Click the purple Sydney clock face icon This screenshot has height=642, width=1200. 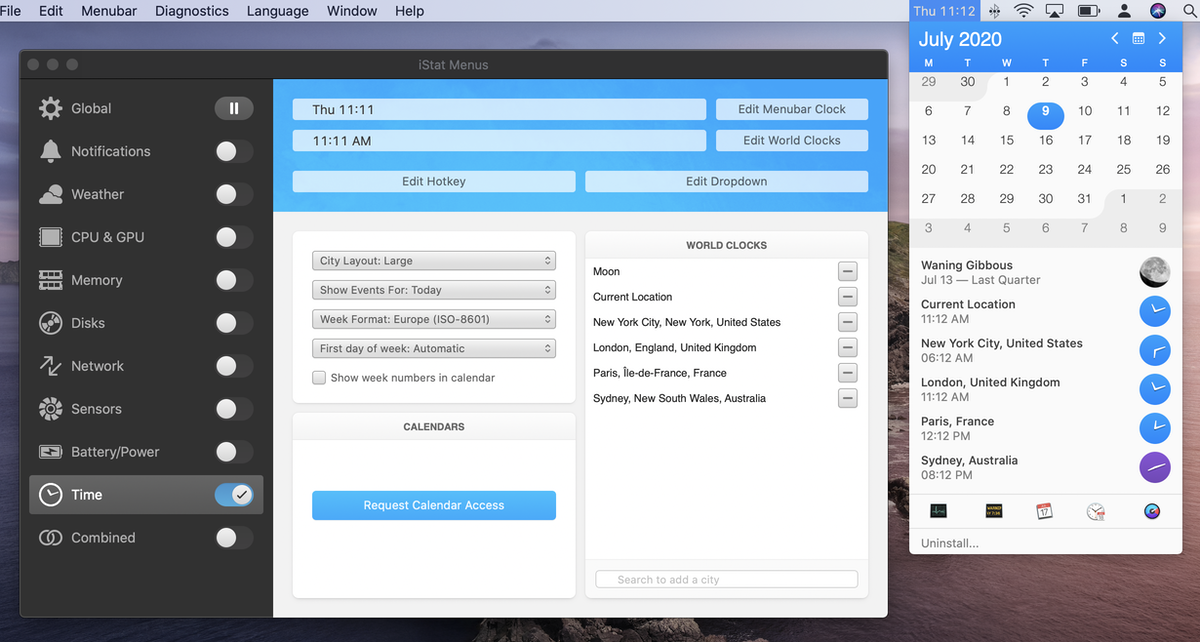pos(1155,467)
